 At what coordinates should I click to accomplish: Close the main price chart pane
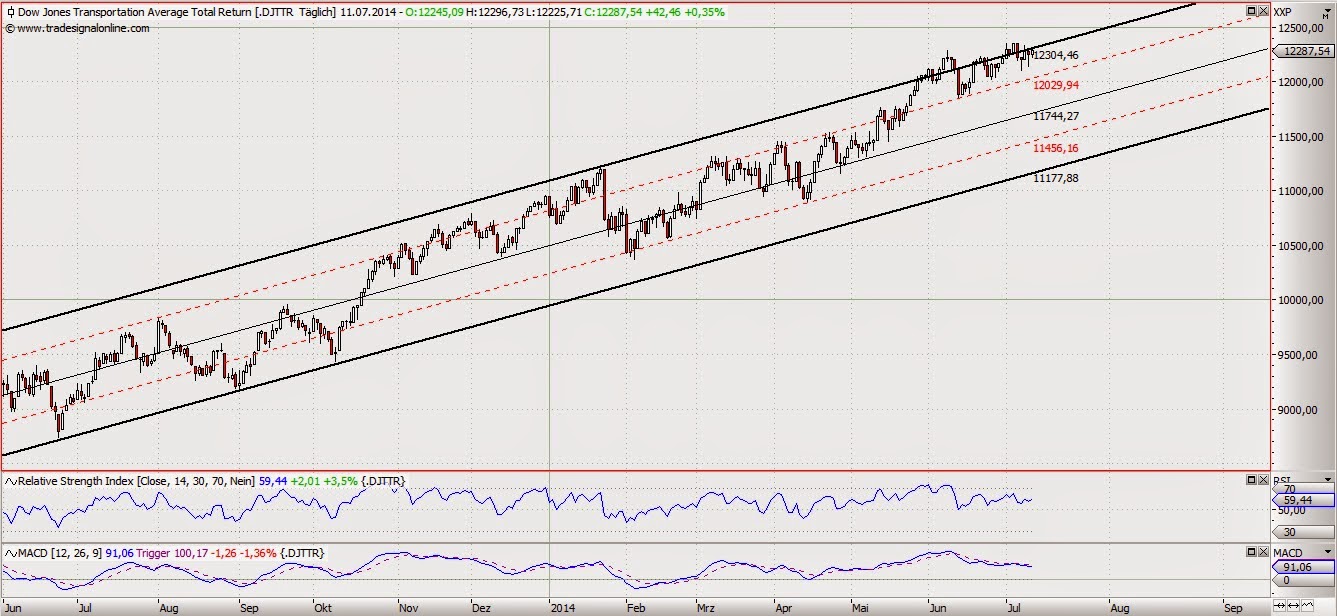click(1263, 11)
